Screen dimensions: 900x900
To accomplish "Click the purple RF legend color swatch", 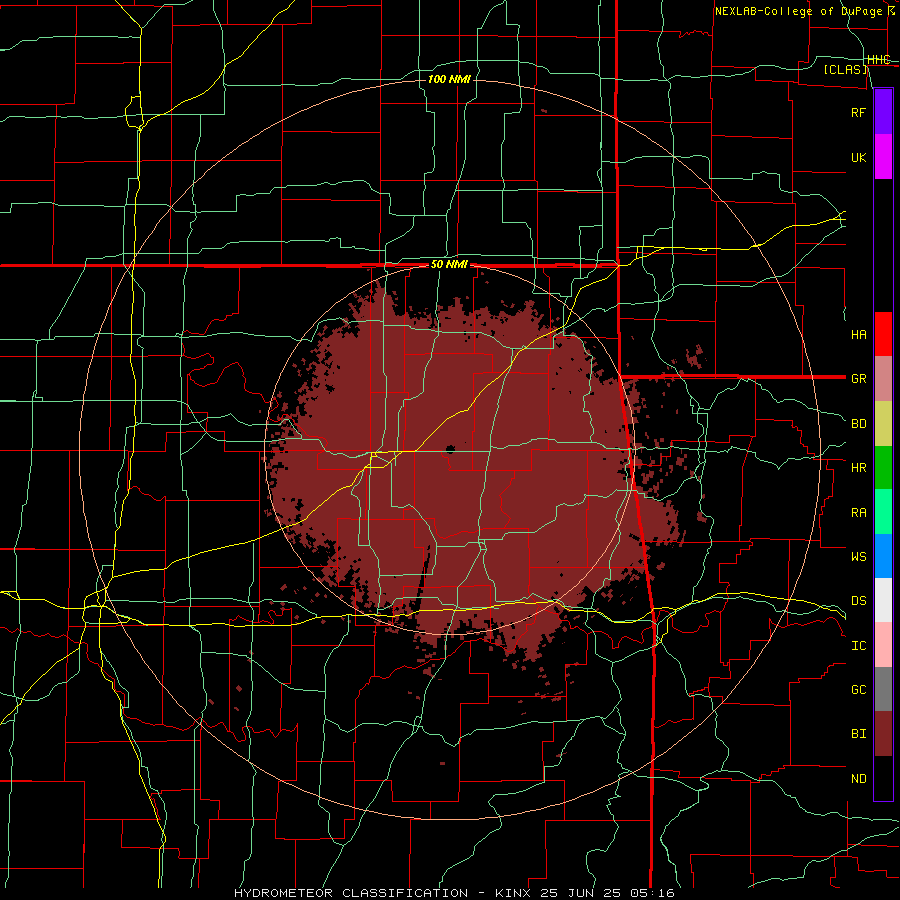I will click(883, 112).
